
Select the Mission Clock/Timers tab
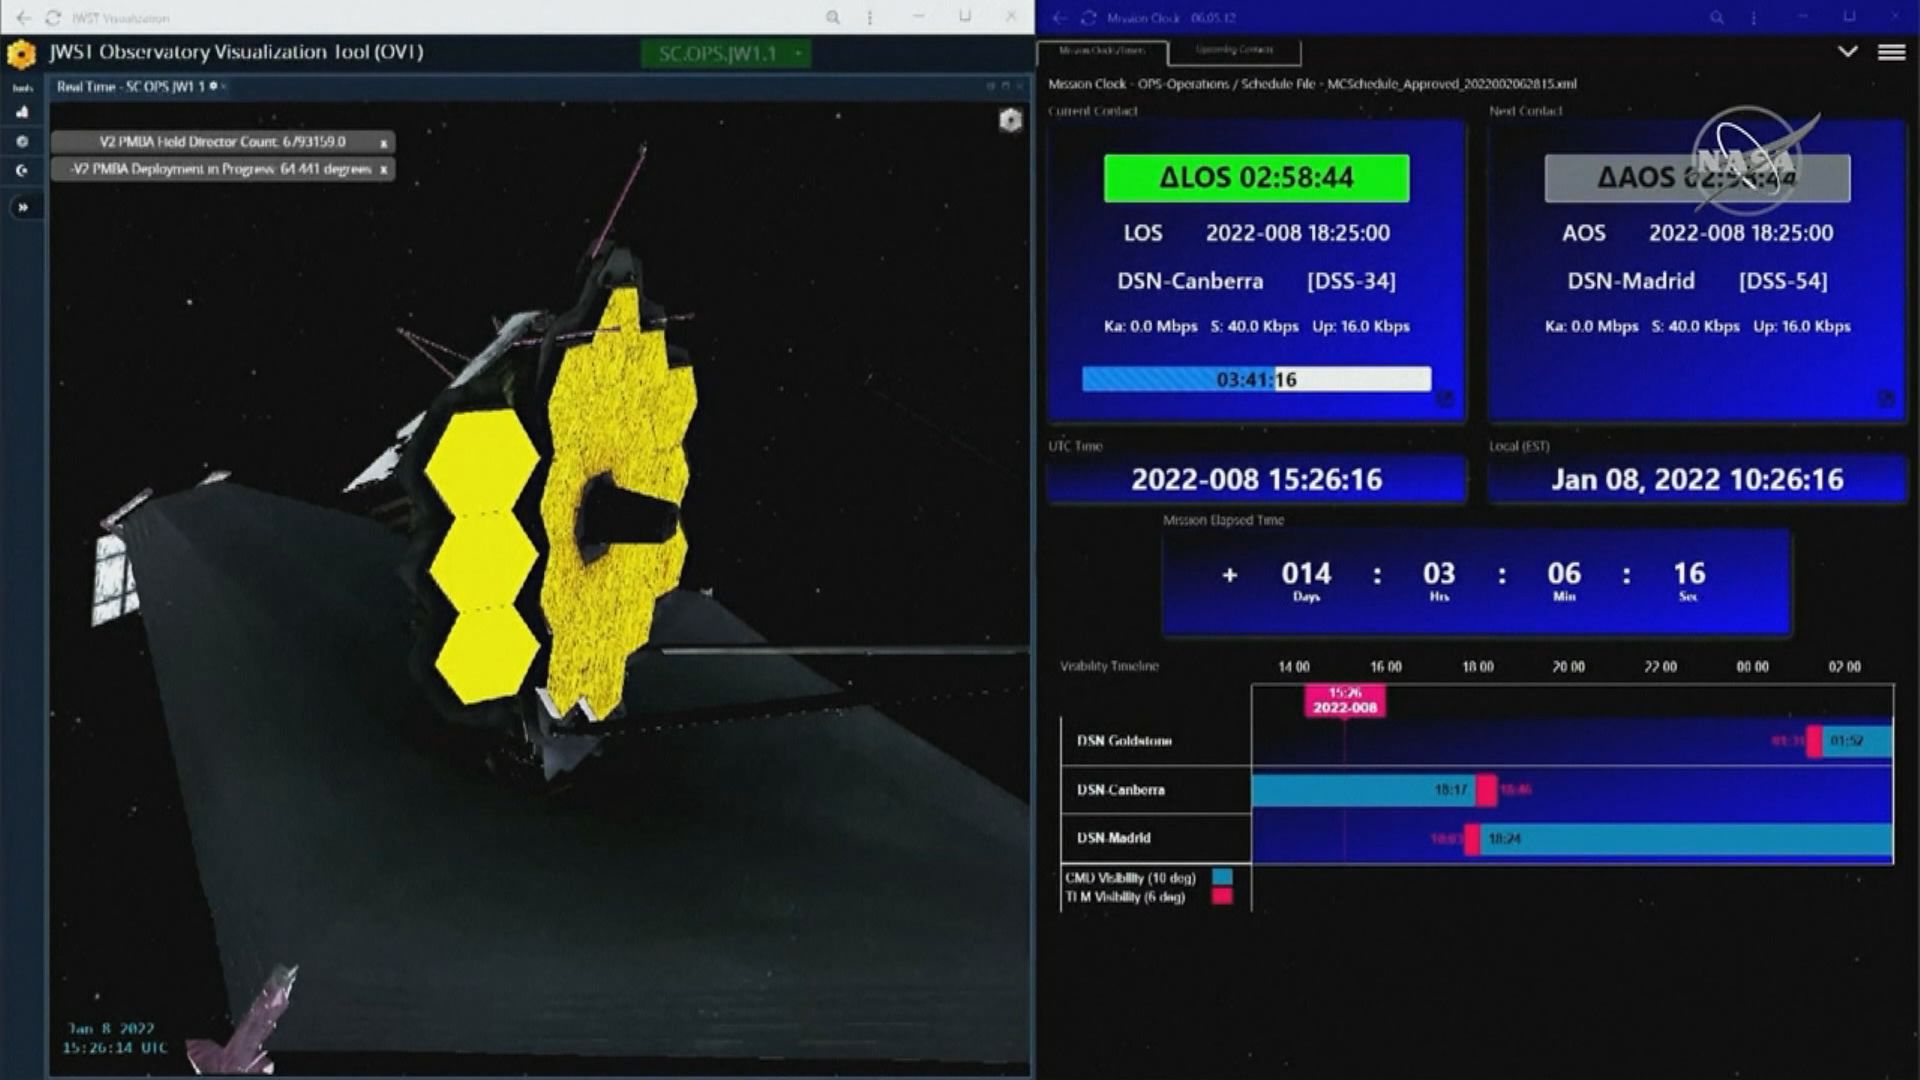[x=1101, y=50]
